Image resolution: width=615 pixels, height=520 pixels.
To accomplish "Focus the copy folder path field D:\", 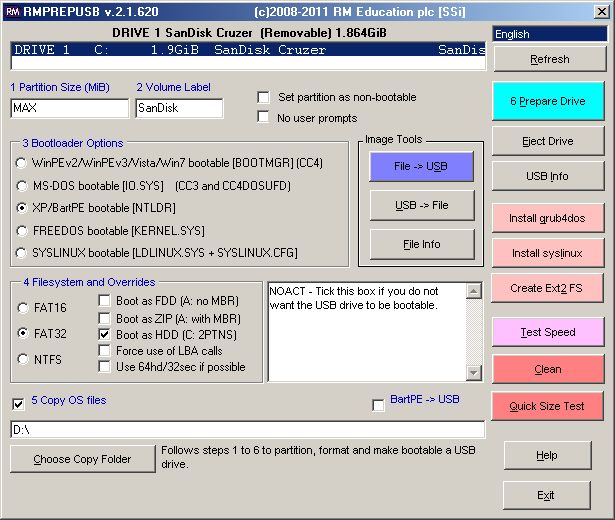I will click(x=248, y=430).
